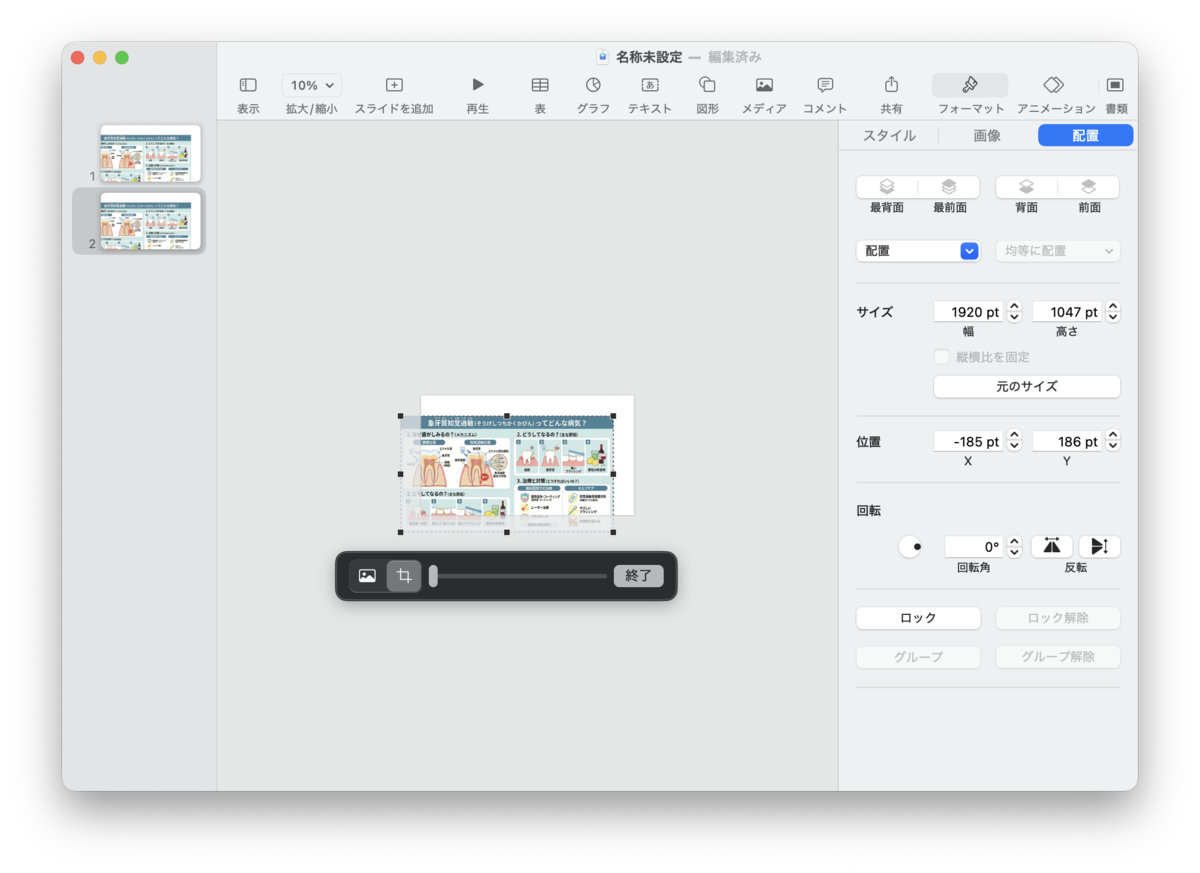Open the 表示 view options
Screen dimensions: 1200x873
248,86
